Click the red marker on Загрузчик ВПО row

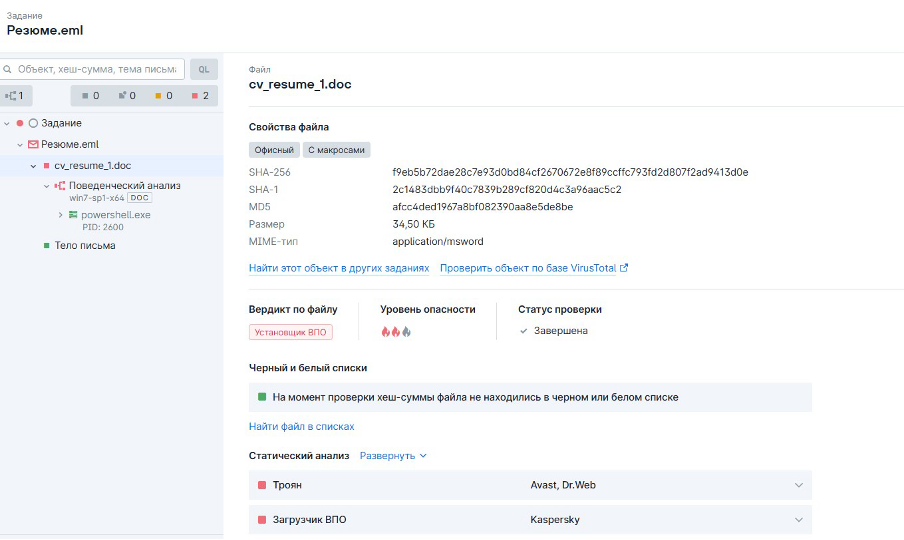point(262,520)
